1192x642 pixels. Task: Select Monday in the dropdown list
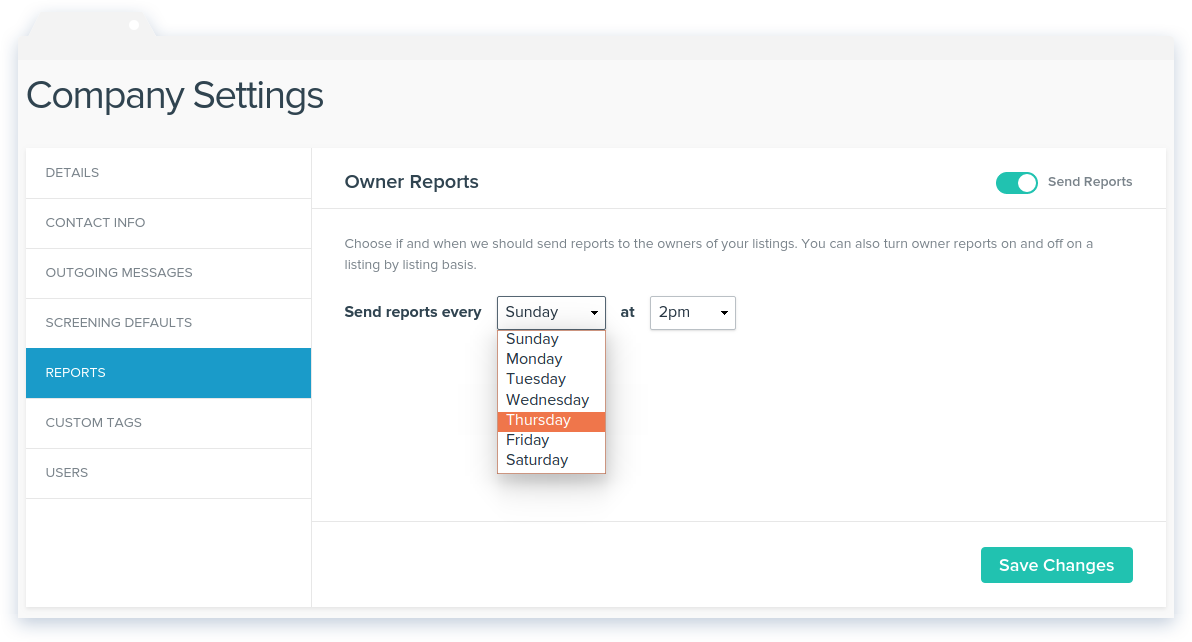(551, 359)
